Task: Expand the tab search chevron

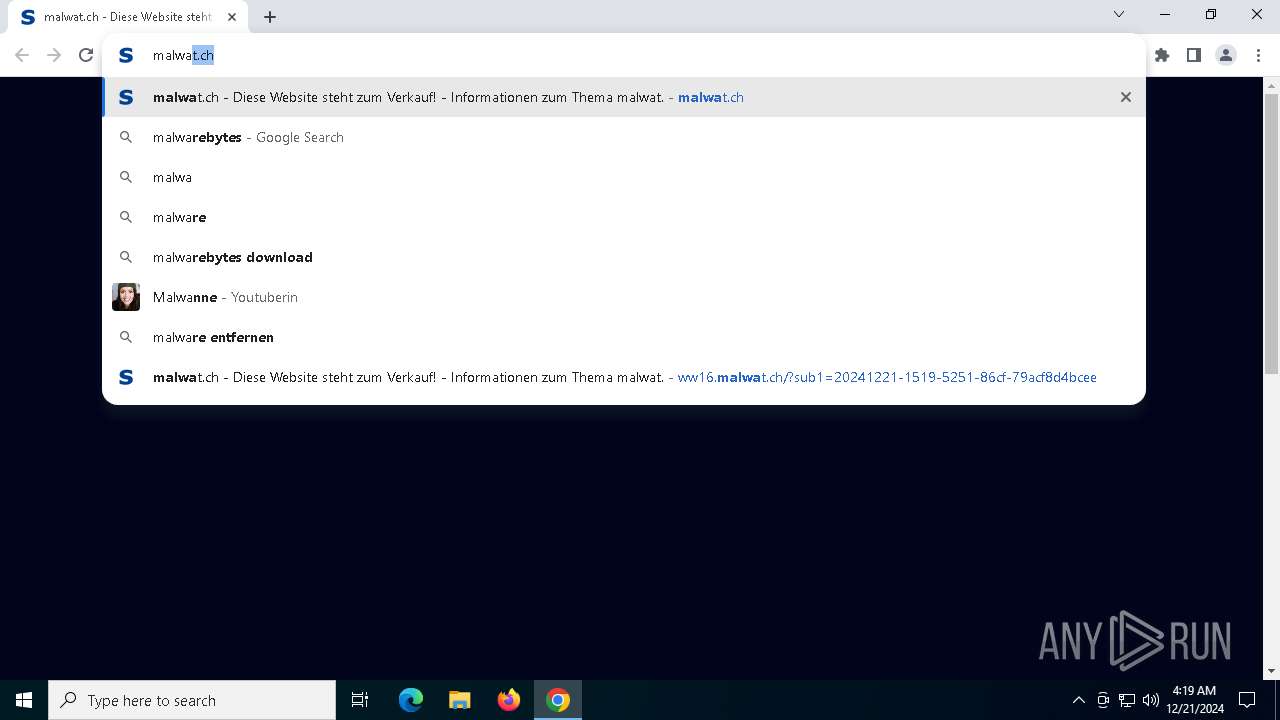Action: [x=1119, y=14]
